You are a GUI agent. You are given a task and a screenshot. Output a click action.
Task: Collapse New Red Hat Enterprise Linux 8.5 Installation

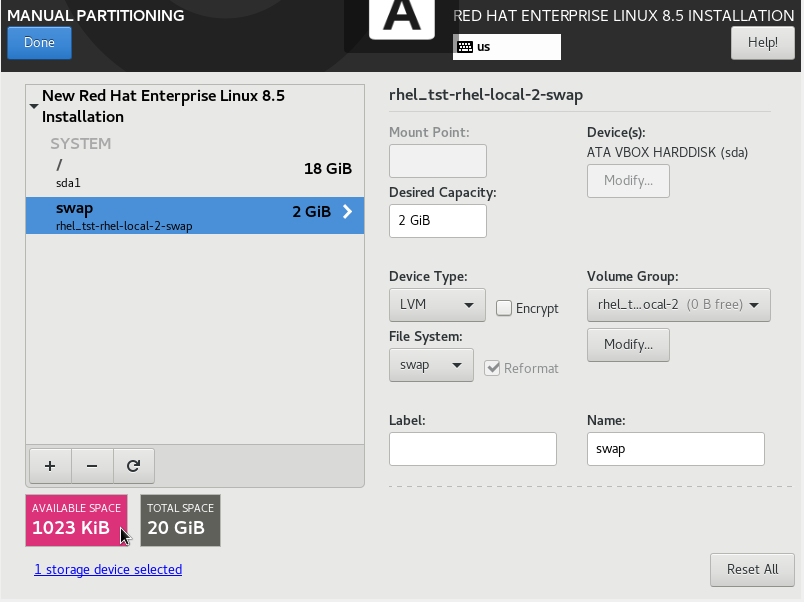coord(34,106)
